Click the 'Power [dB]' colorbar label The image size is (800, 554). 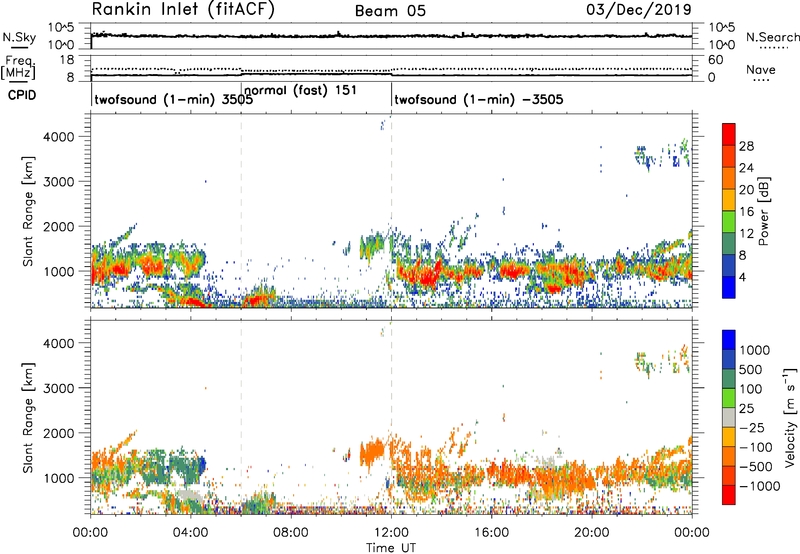coord(763,211)
